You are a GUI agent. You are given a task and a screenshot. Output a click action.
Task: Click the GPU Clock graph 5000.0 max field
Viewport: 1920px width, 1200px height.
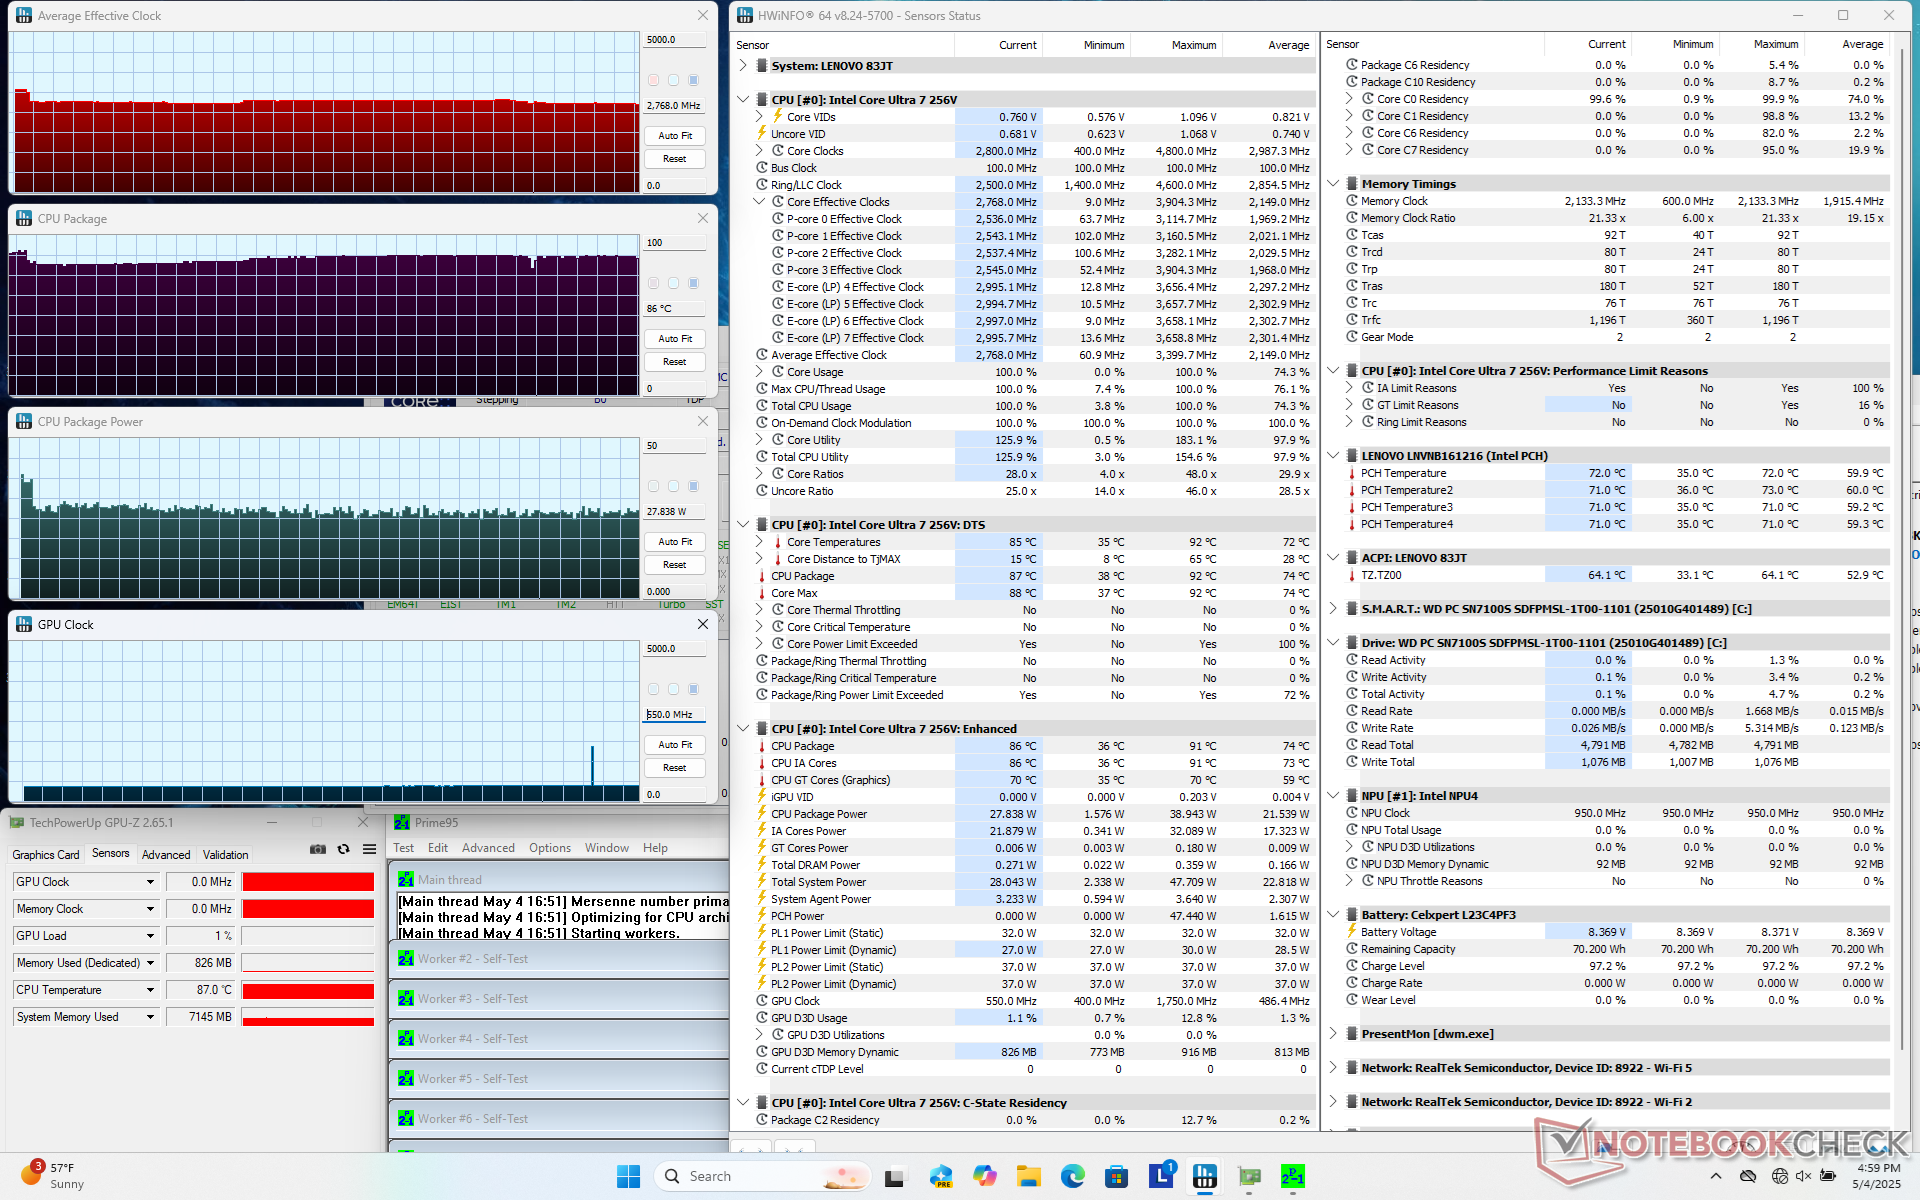tap(674, 649)
